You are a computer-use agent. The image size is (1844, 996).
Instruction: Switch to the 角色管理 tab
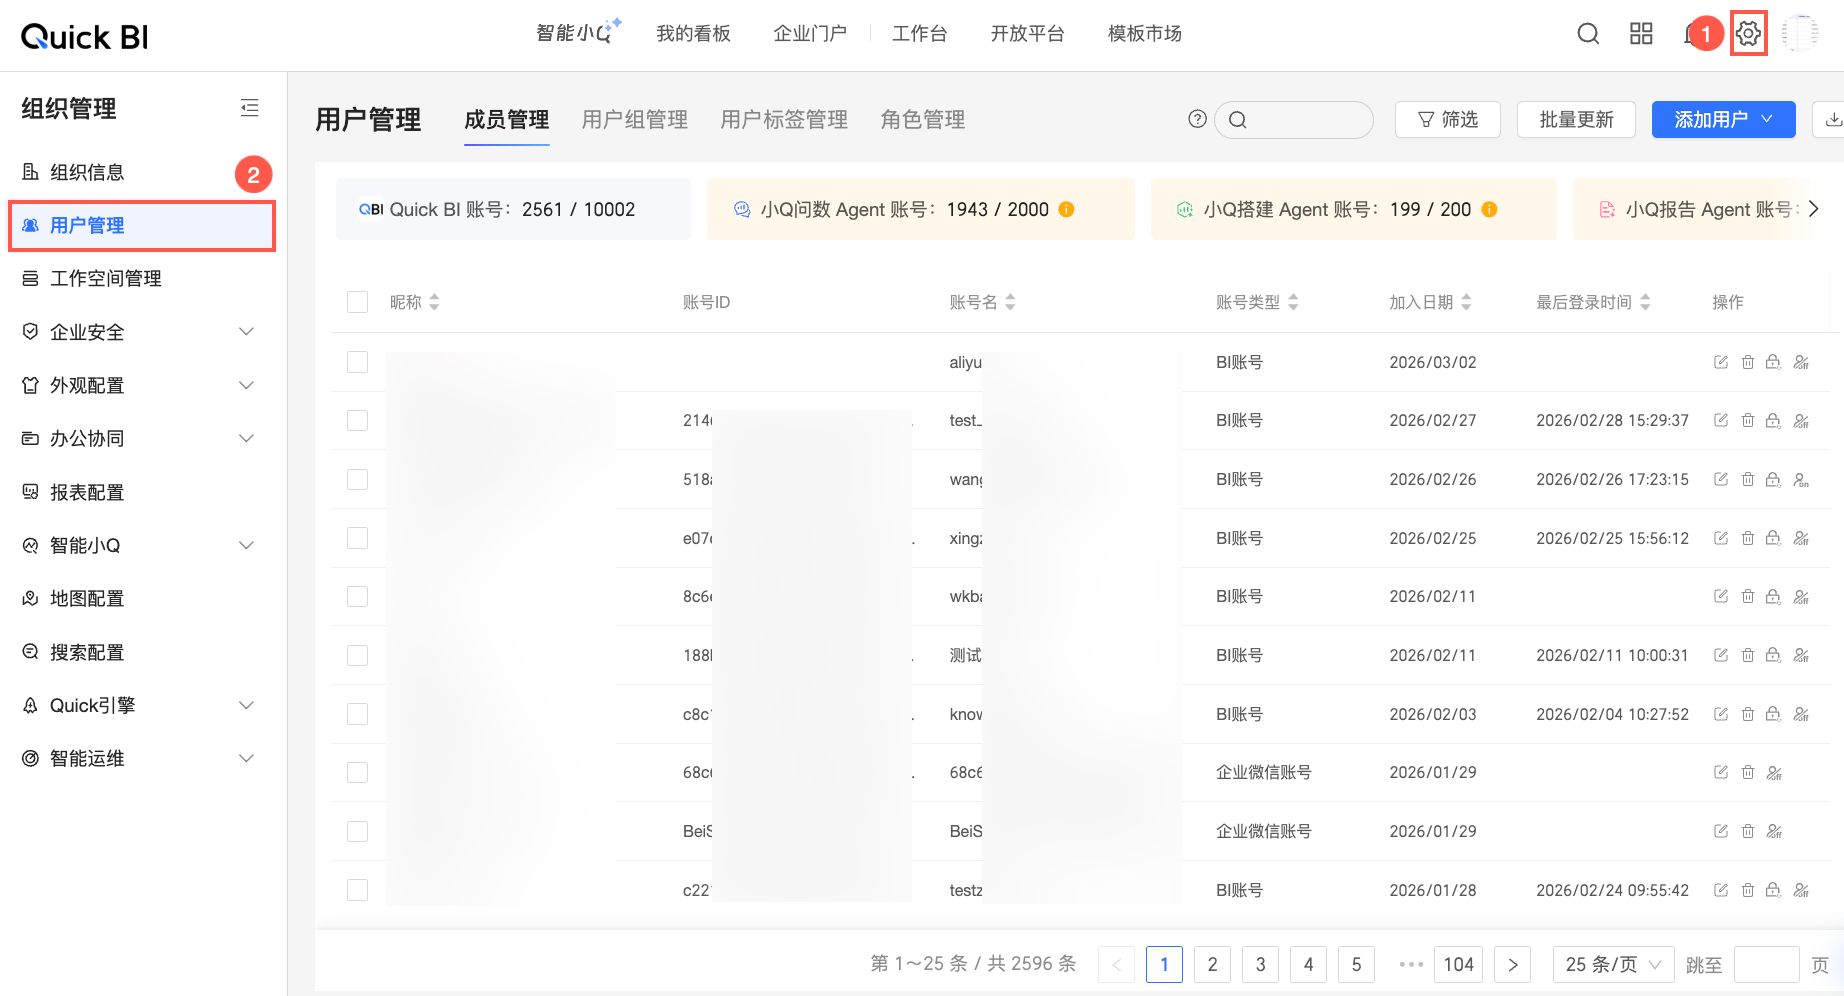922,120
